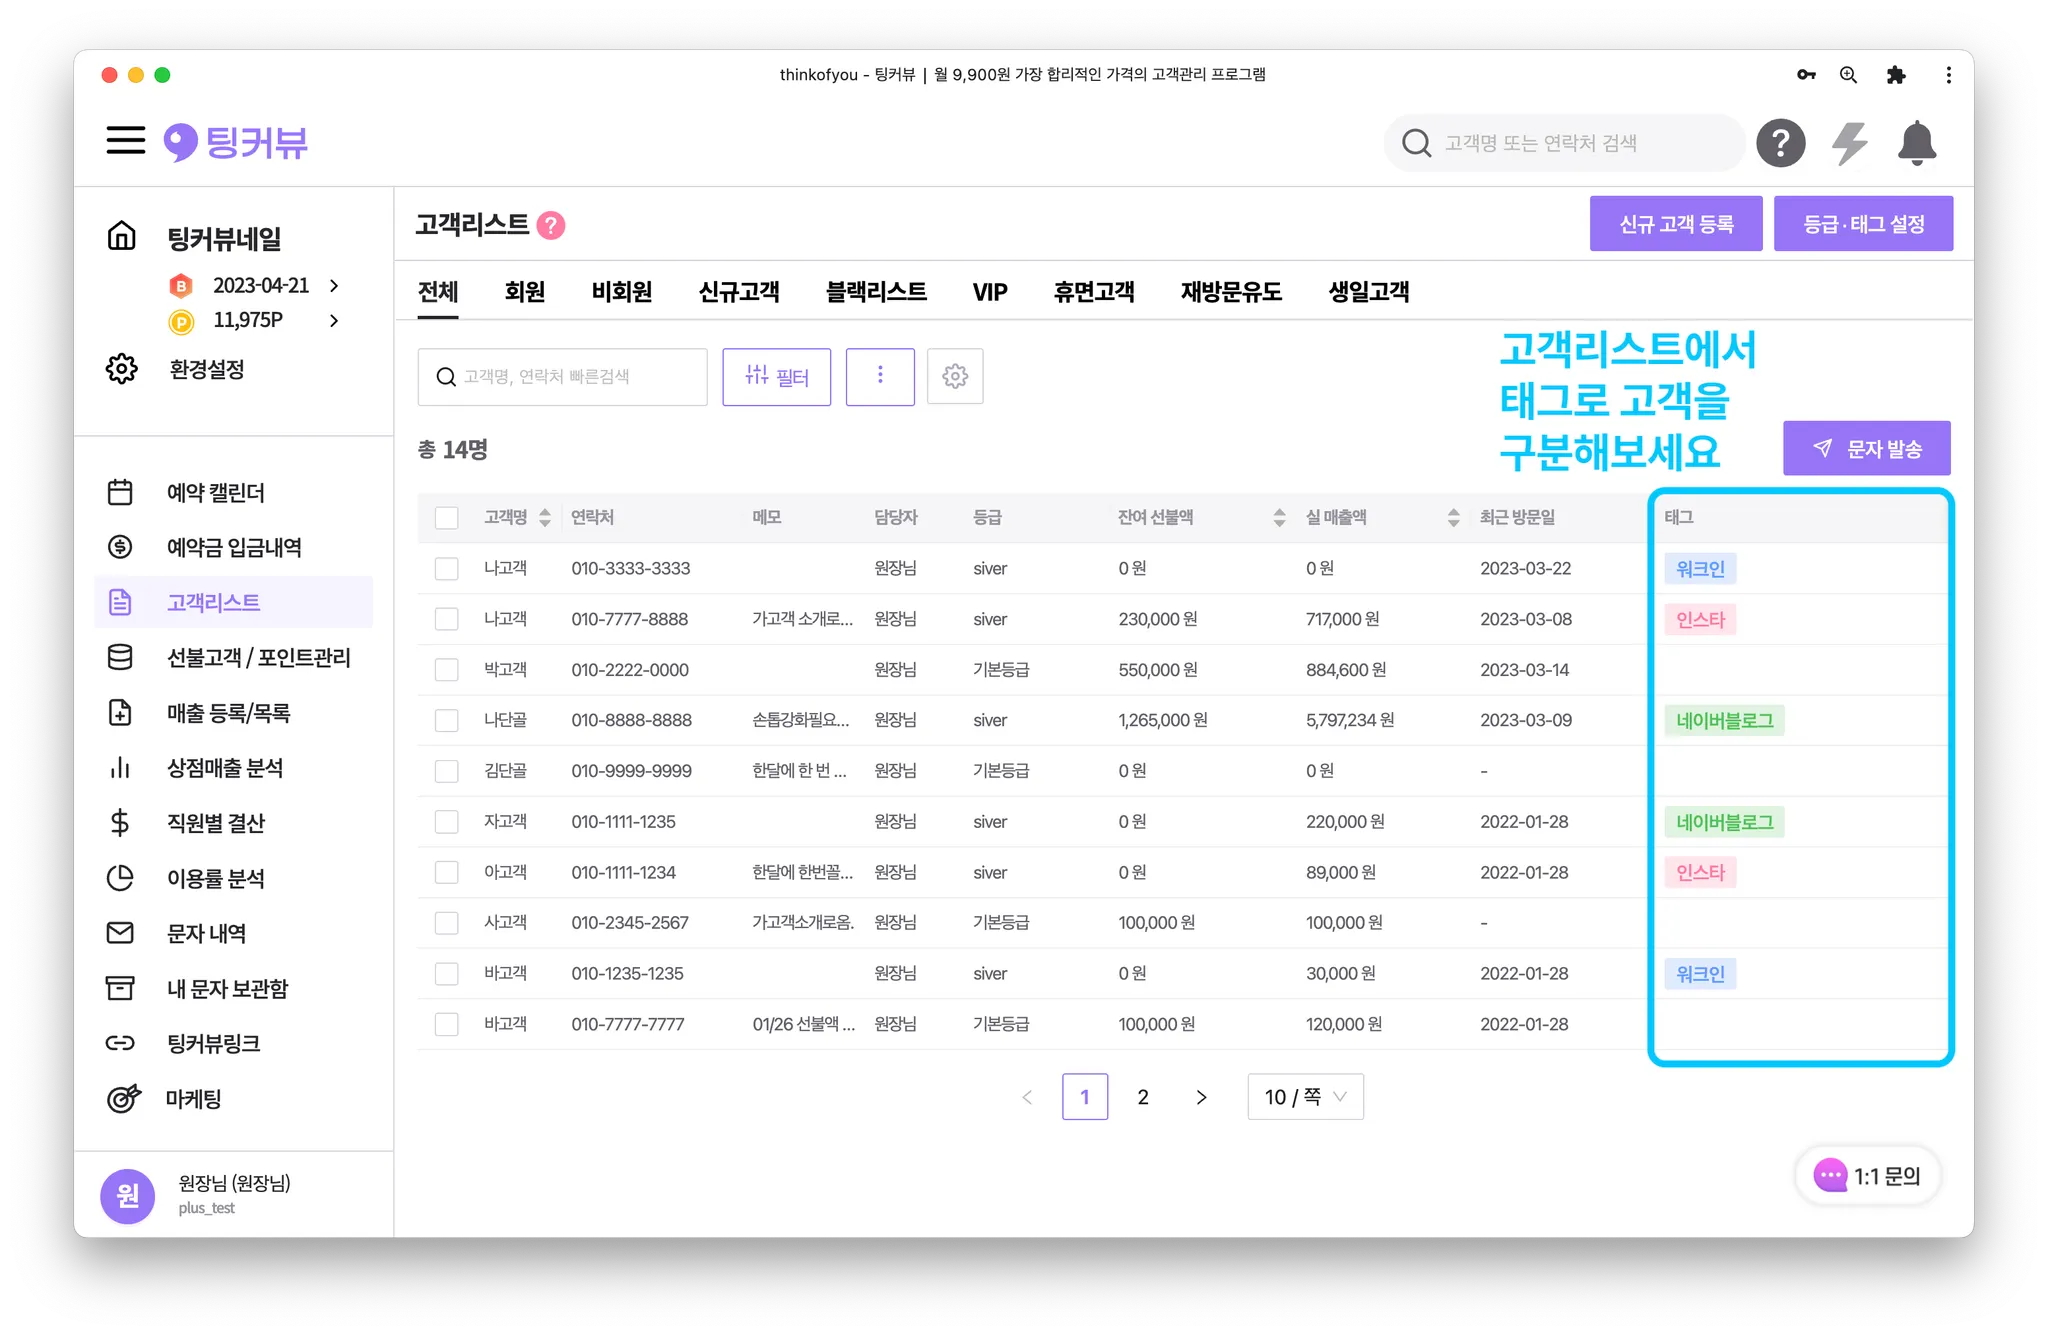
Task: Open 마케팅 in the sidebar
Action: coord(193,1098)
